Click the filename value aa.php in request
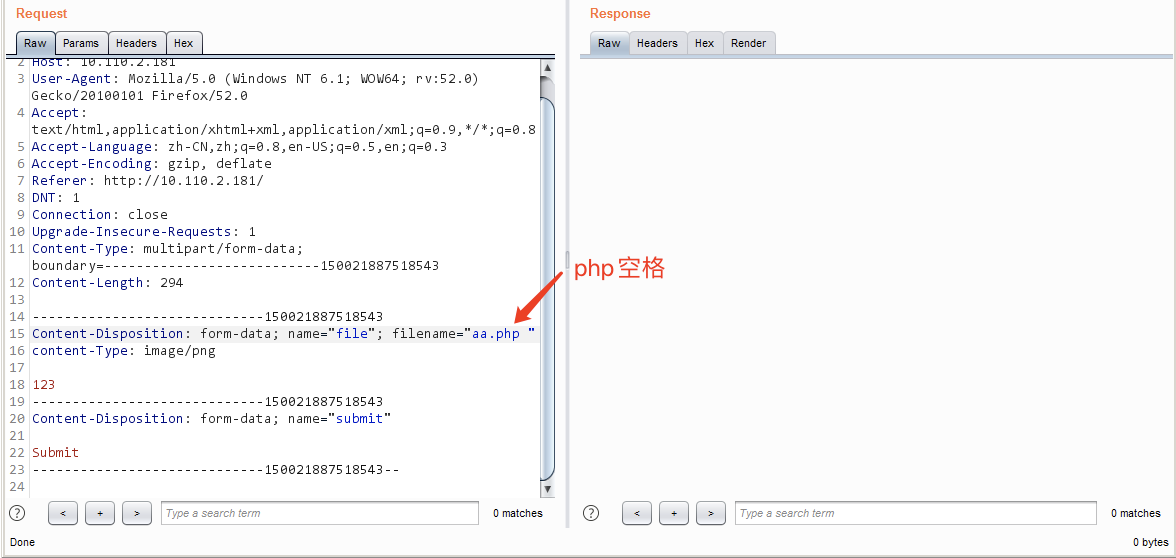1176x558 pixels. (x=495, y=334)
